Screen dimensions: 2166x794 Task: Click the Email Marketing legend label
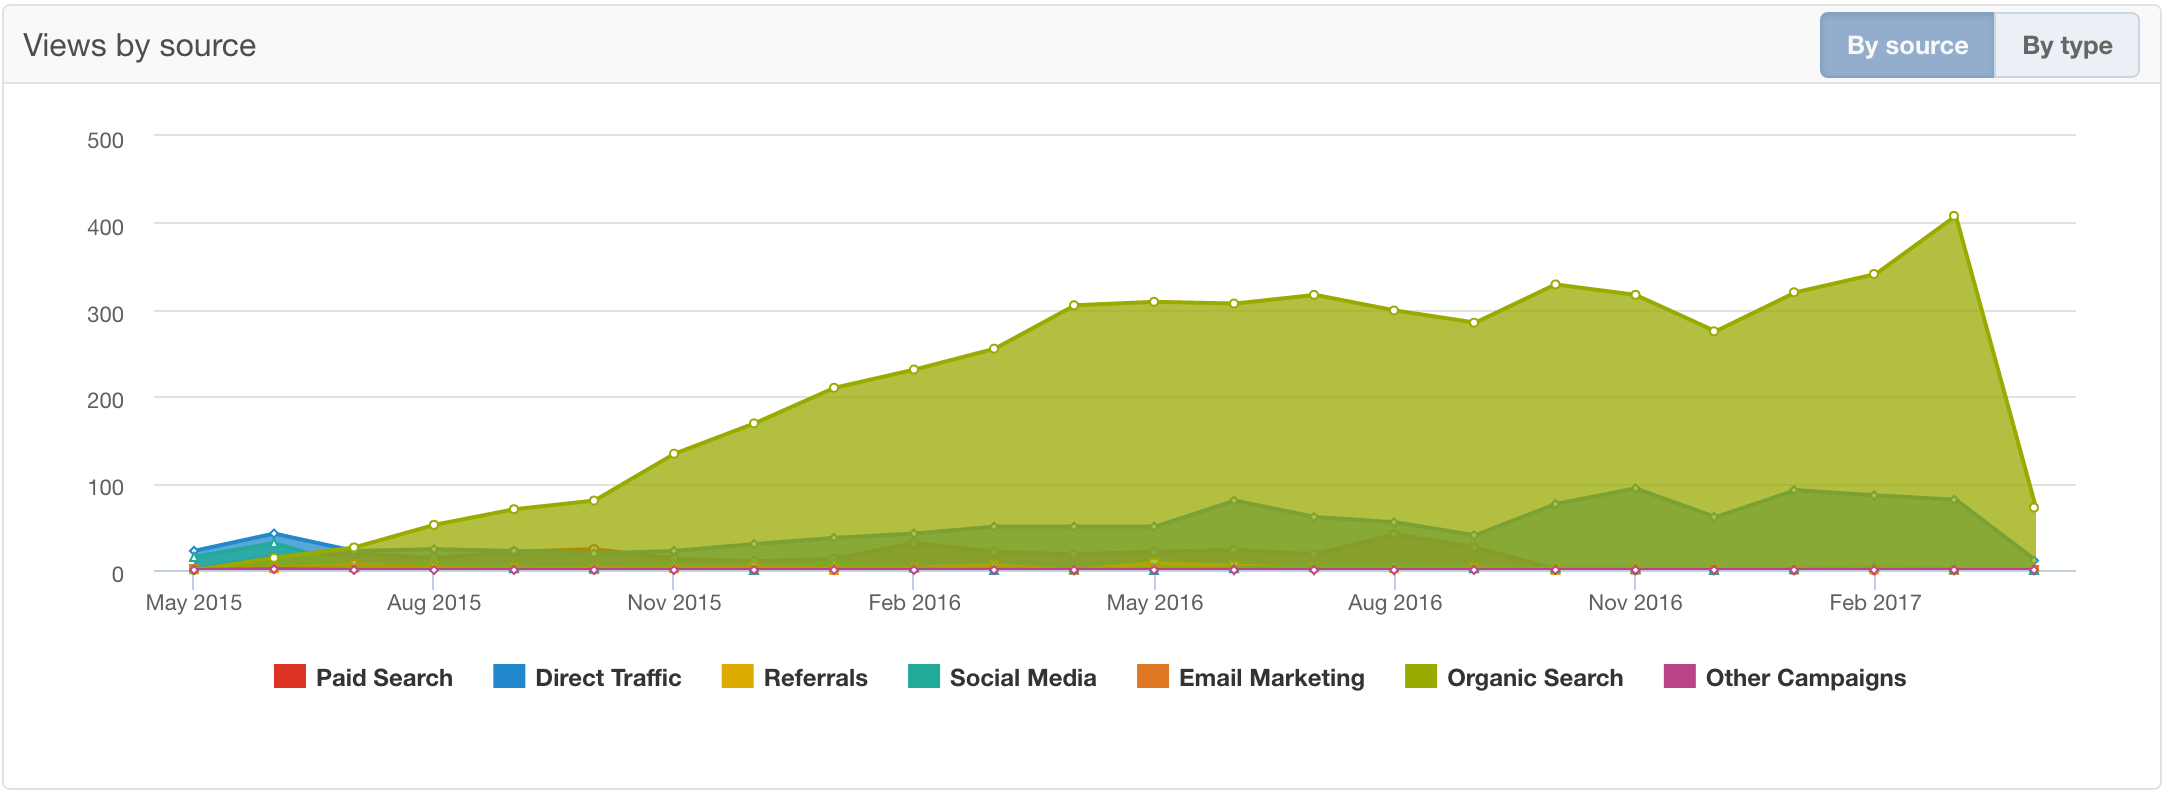1271,678
